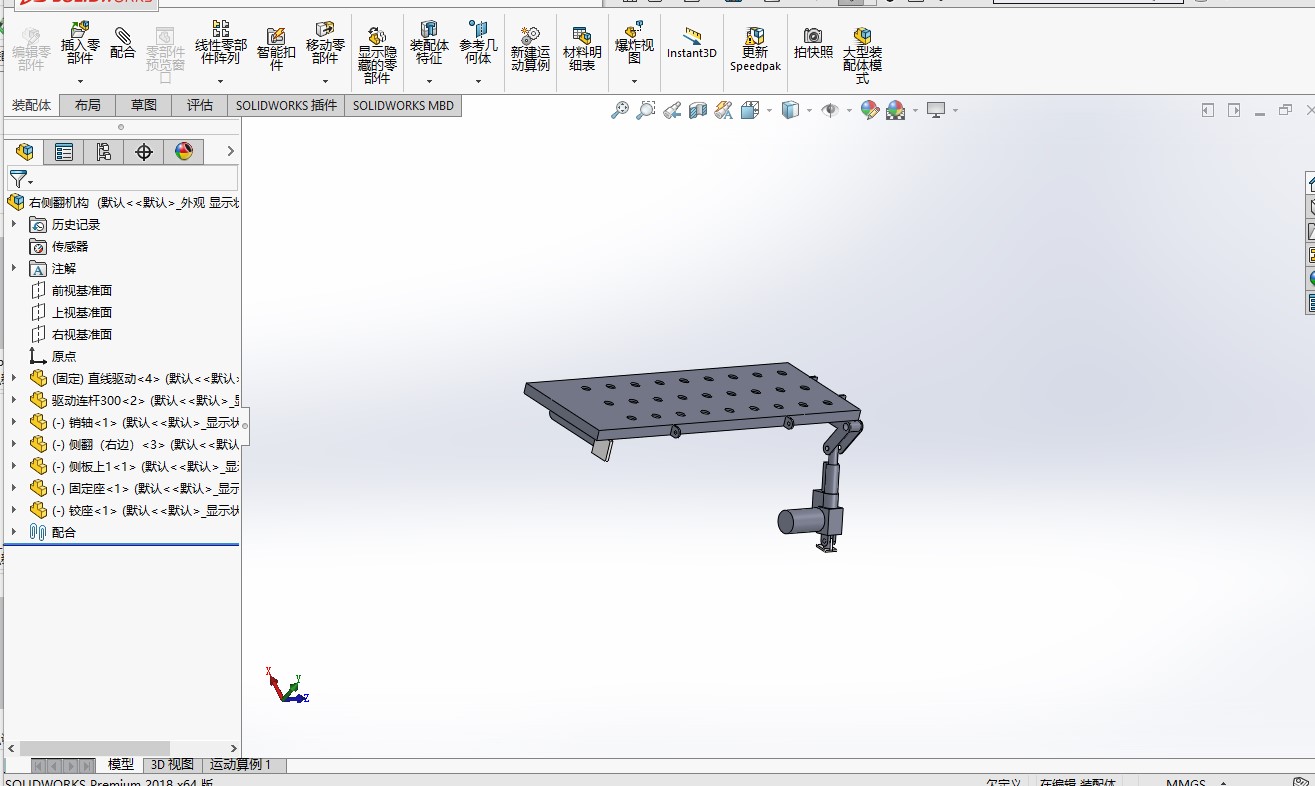Viewport: 1315px width, 786px height.
Task: Click the section view icon
Action: click(x=698, y=110)
